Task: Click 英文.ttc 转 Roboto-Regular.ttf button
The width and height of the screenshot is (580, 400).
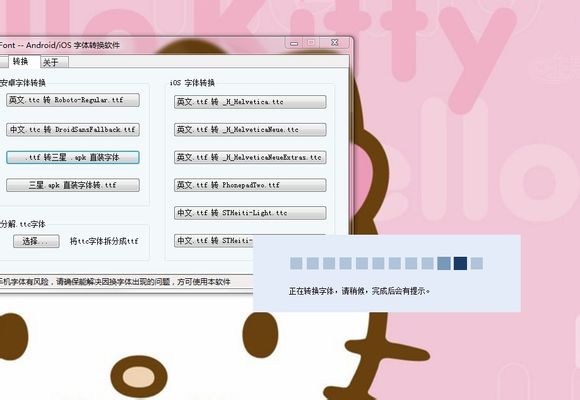Action: pos(73,100)
